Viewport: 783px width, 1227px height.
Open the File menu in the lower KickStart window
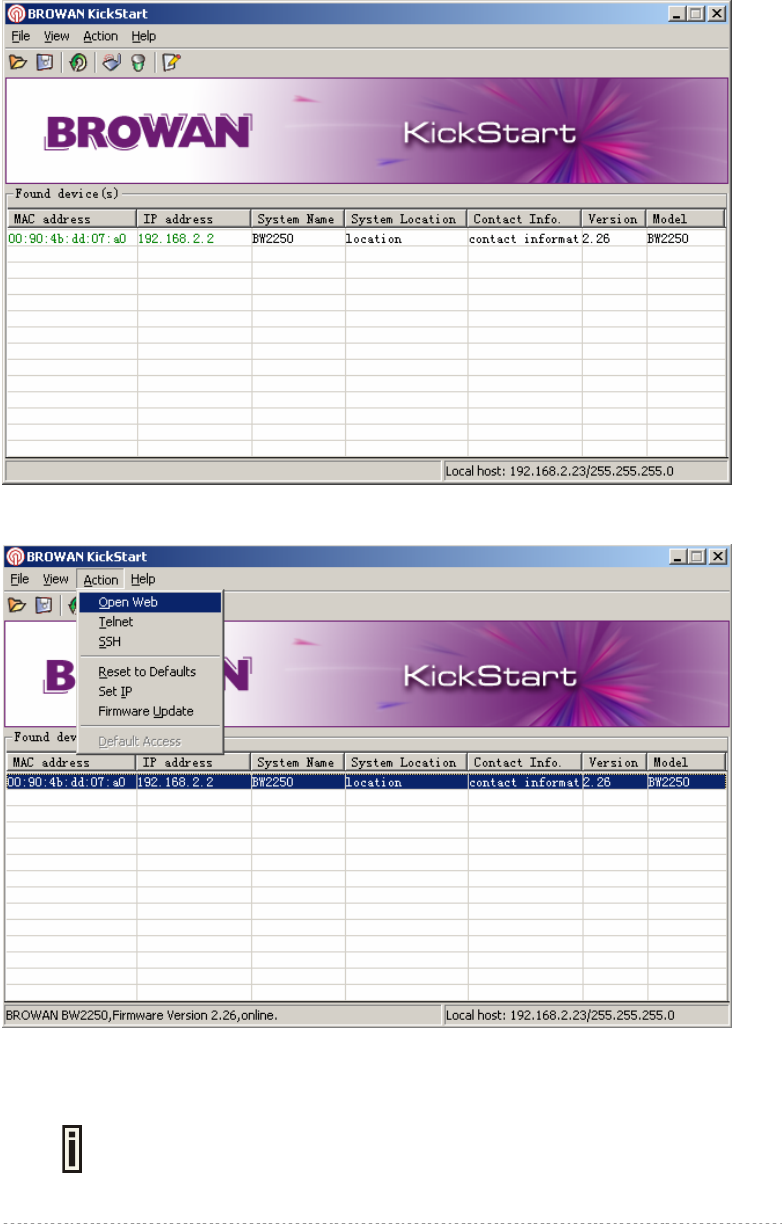21,579
